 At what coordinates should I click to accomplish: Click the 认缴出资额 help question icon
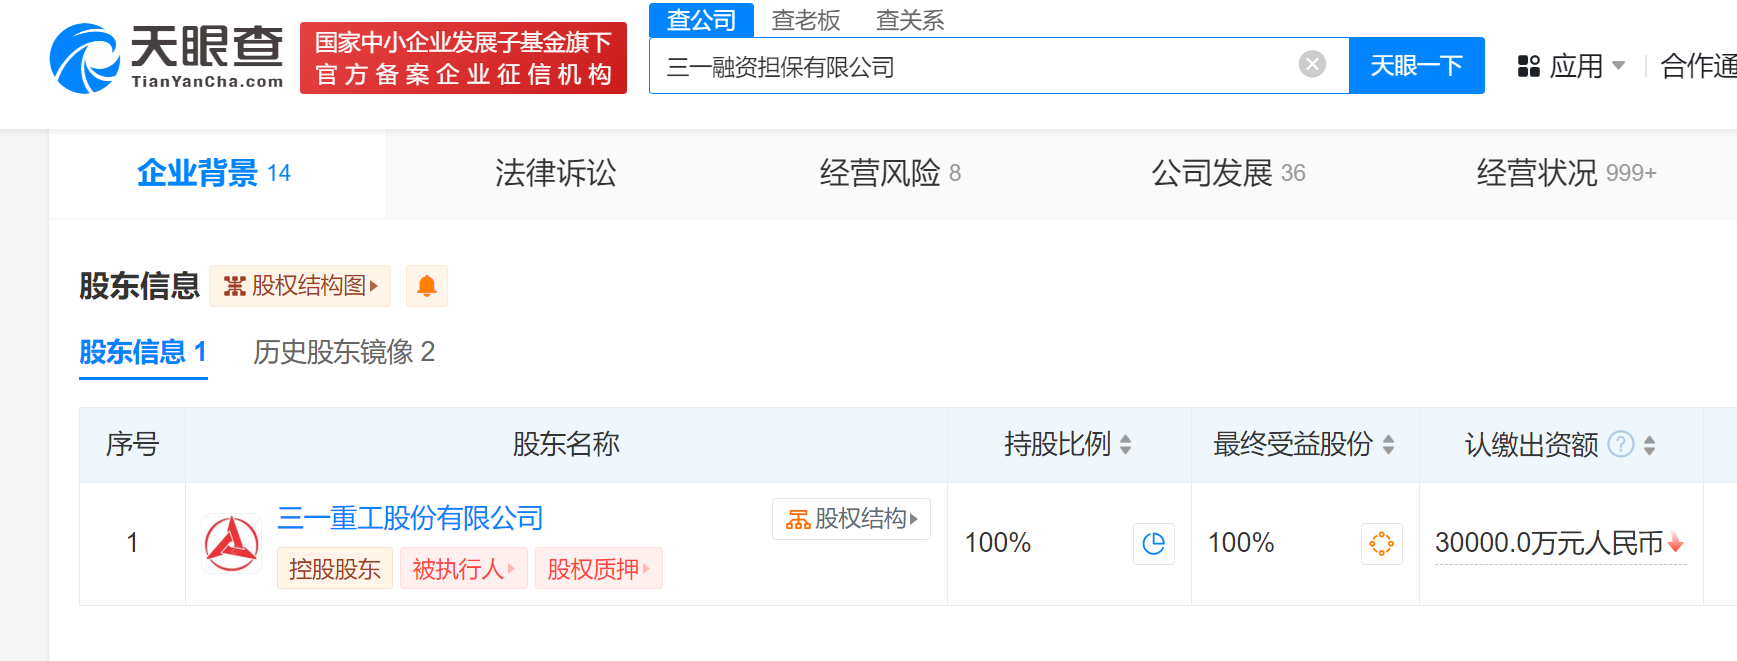[x=1621, y=444]
